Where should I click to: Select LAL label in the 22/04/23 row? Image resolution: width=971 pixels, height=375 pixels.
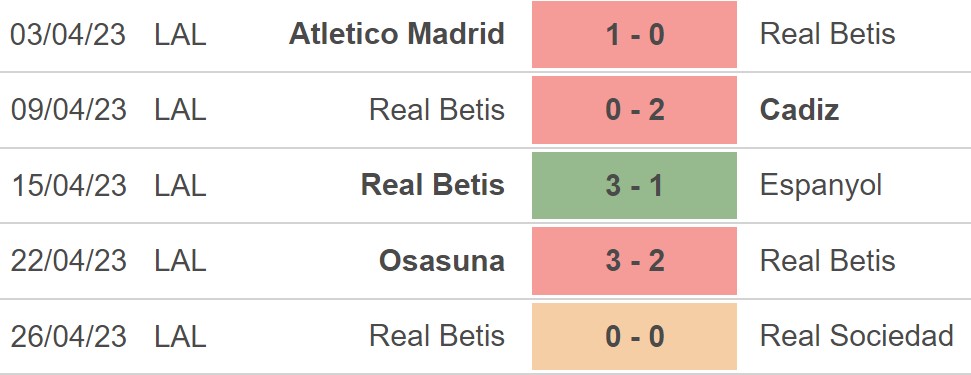coord(180,261)
